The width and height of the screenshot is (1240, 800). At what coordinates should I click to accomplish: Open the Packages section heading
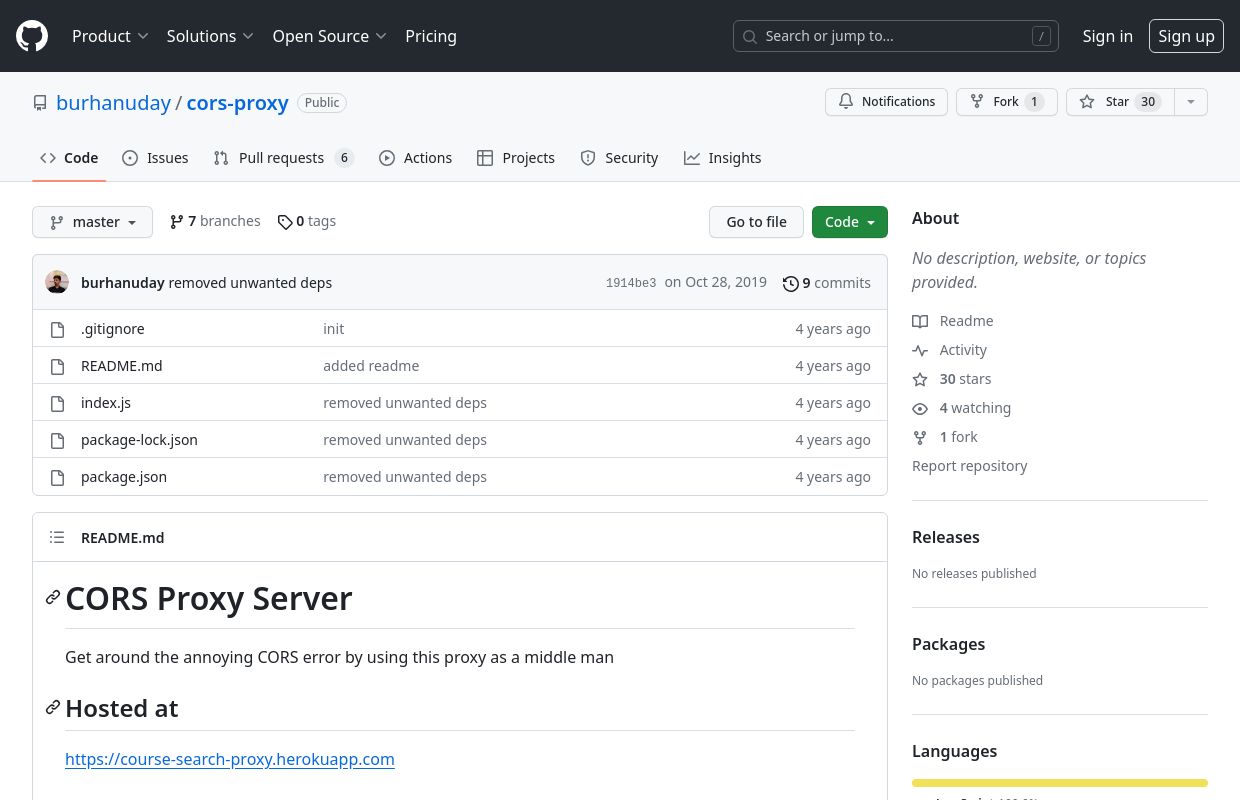[948, 644]
